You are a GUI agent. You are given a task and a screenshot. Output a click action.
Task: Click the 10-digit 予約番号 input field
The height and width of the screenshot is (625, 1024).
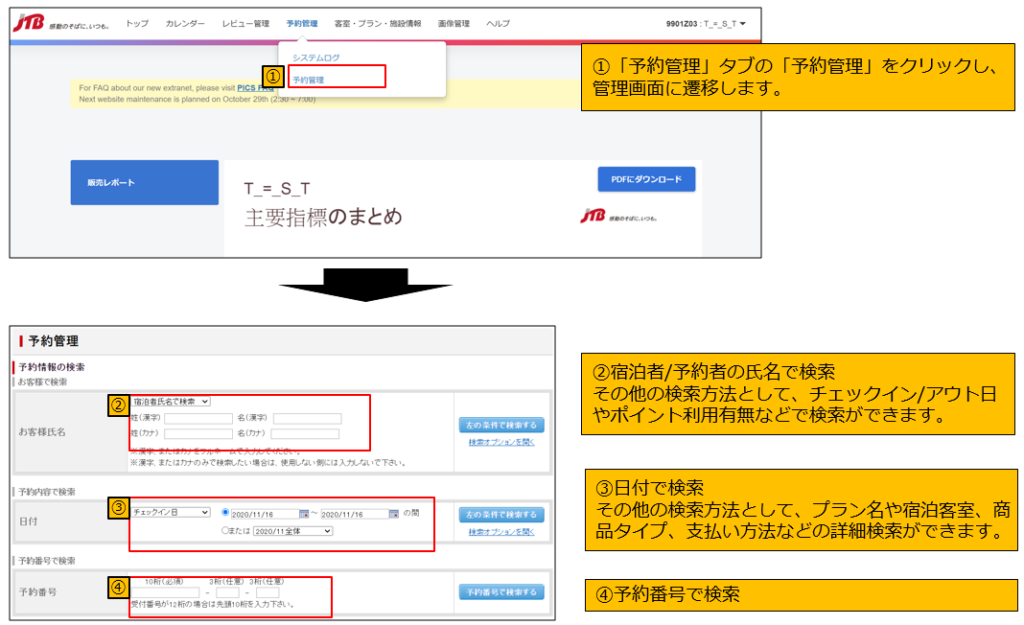click(x=165, y=592)
